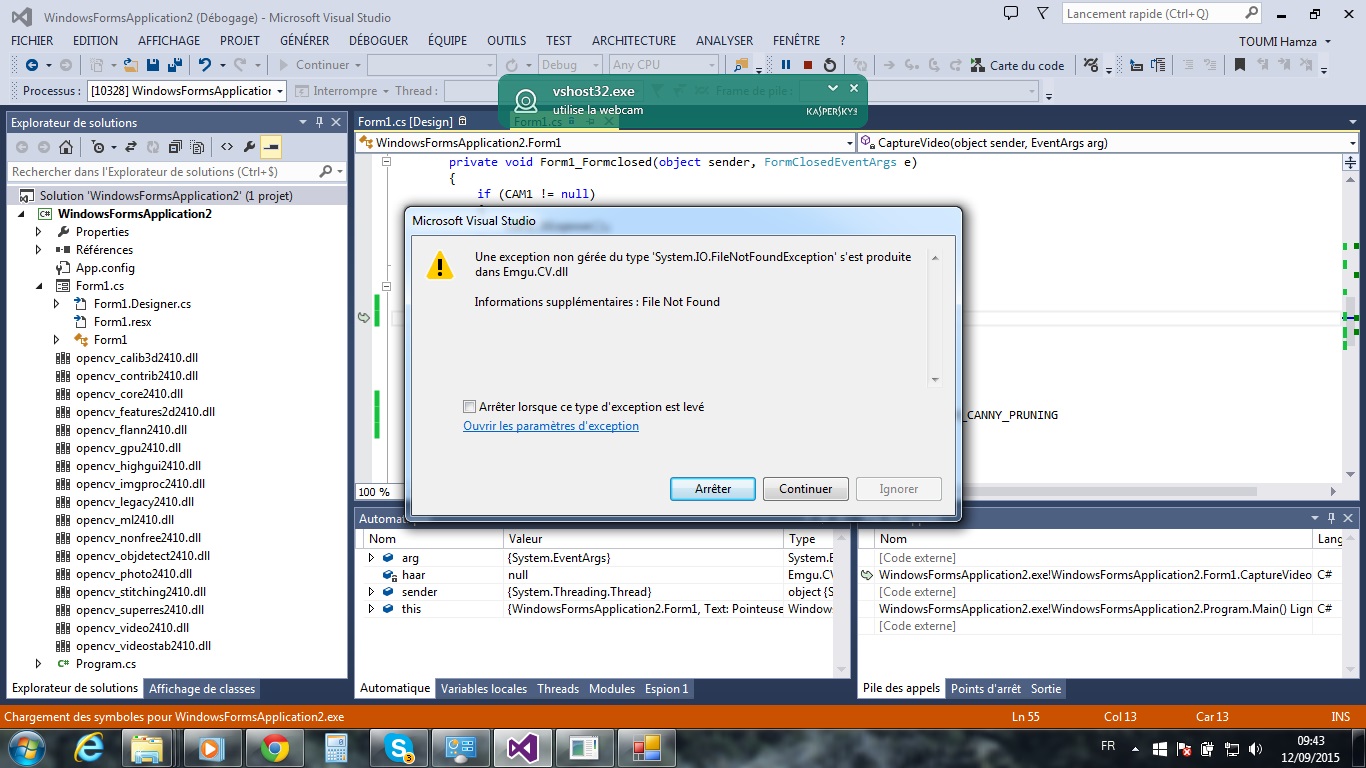Select opencv_core2410.dll in Solution Explorer

click(129, 394)
